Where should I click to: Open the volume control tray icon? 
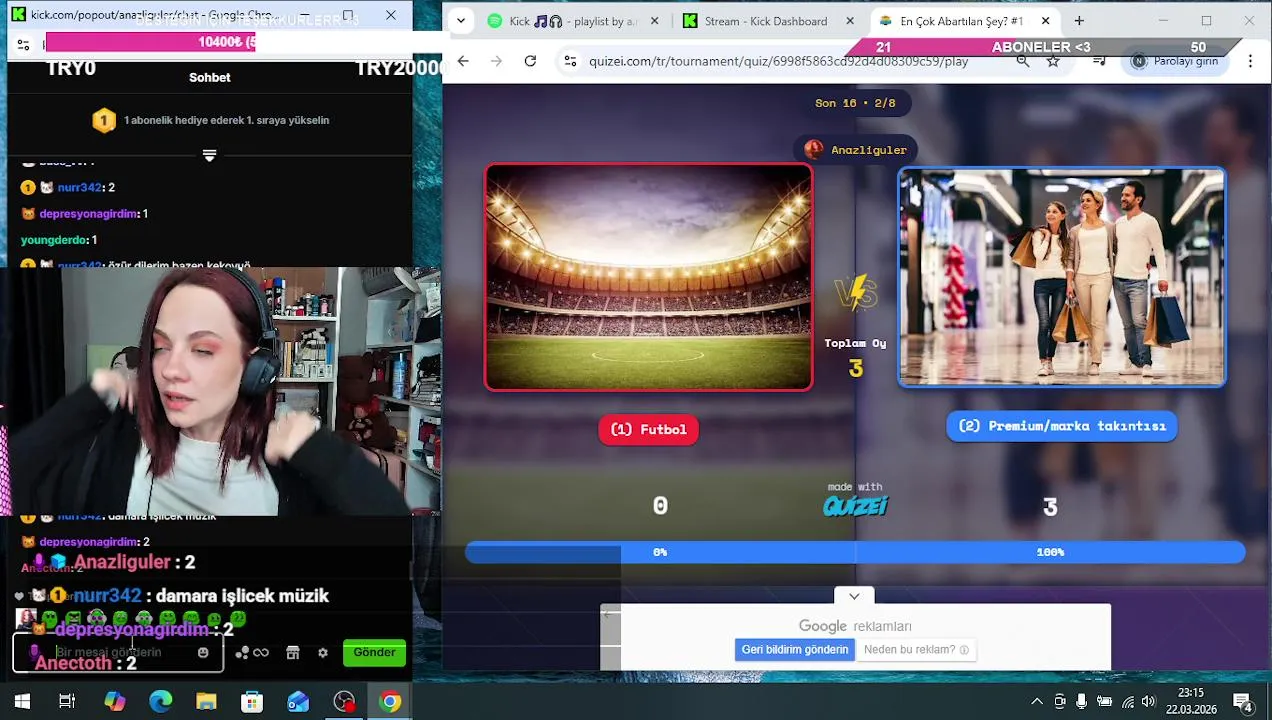coord(1149,702)
